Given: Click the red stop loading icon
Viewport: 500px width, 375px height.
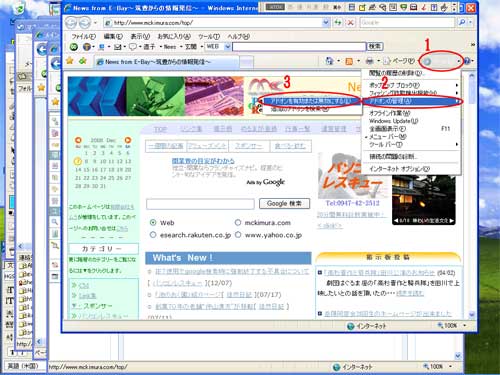Looking at the screenshot, I should coord(350,22).
